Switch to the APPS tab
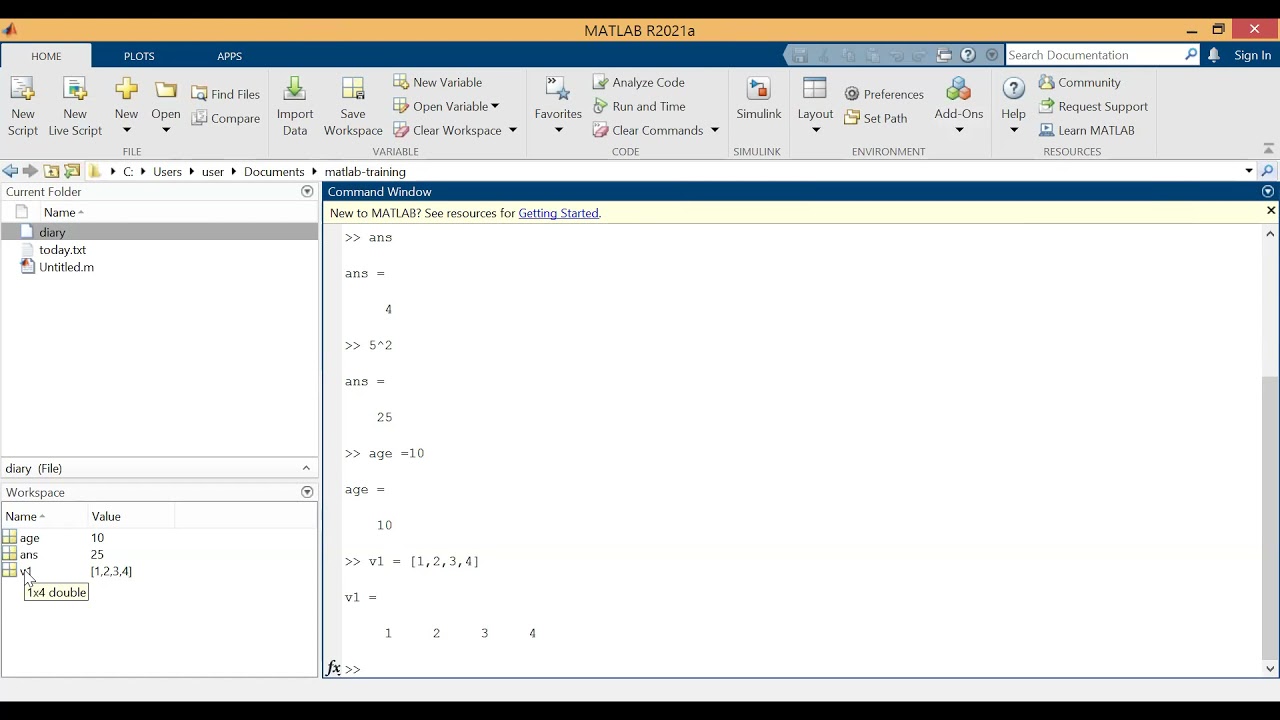 click(229, 56)
